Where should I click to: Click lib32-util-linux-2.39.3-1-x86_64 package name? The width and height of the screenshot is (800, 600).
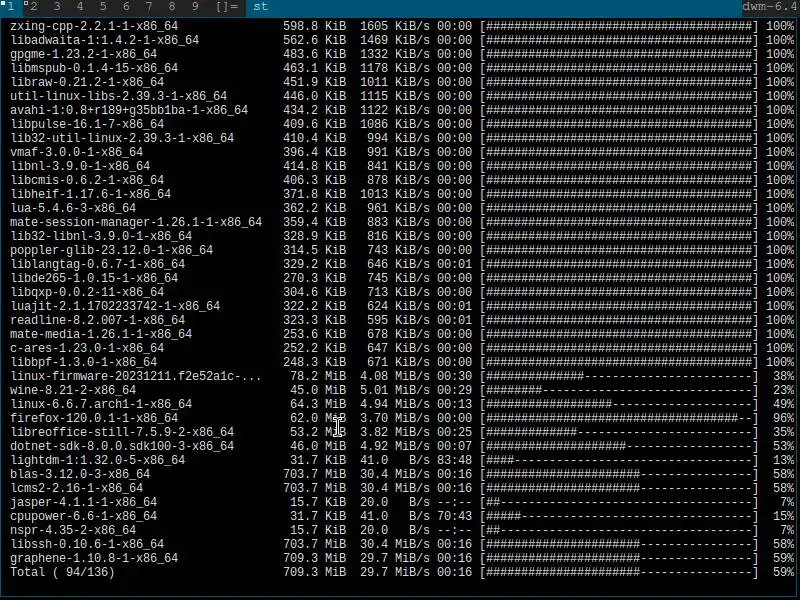[x=122, y=138]
